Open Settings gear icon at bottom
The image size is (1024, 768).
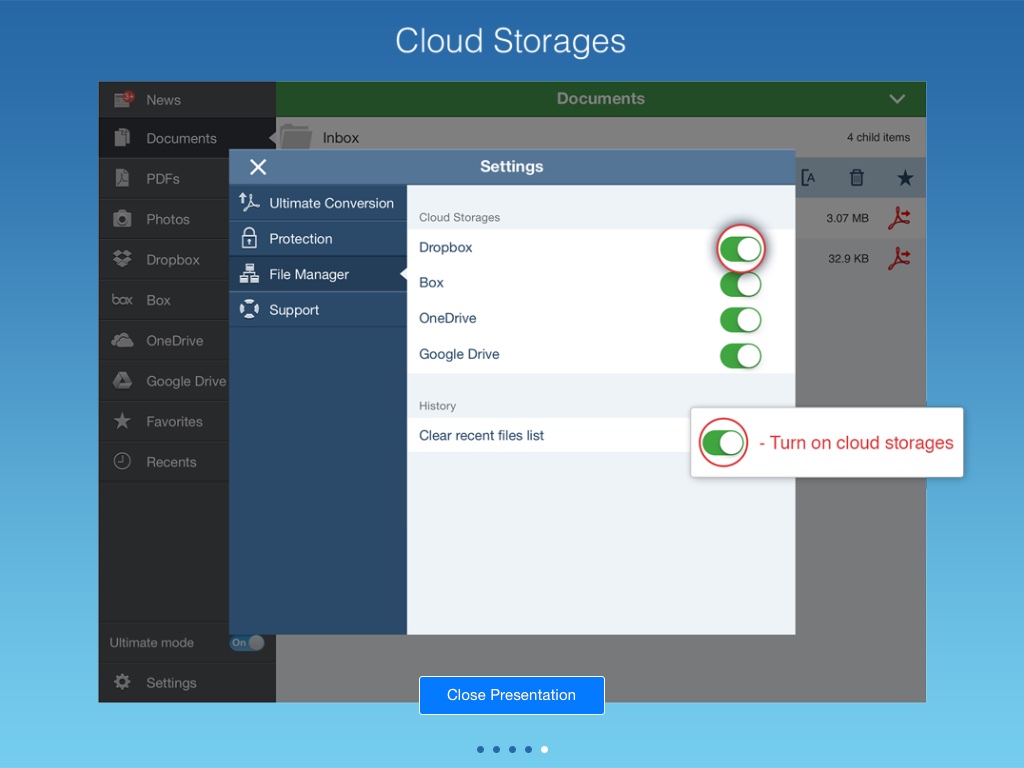(x=122, y=683)
